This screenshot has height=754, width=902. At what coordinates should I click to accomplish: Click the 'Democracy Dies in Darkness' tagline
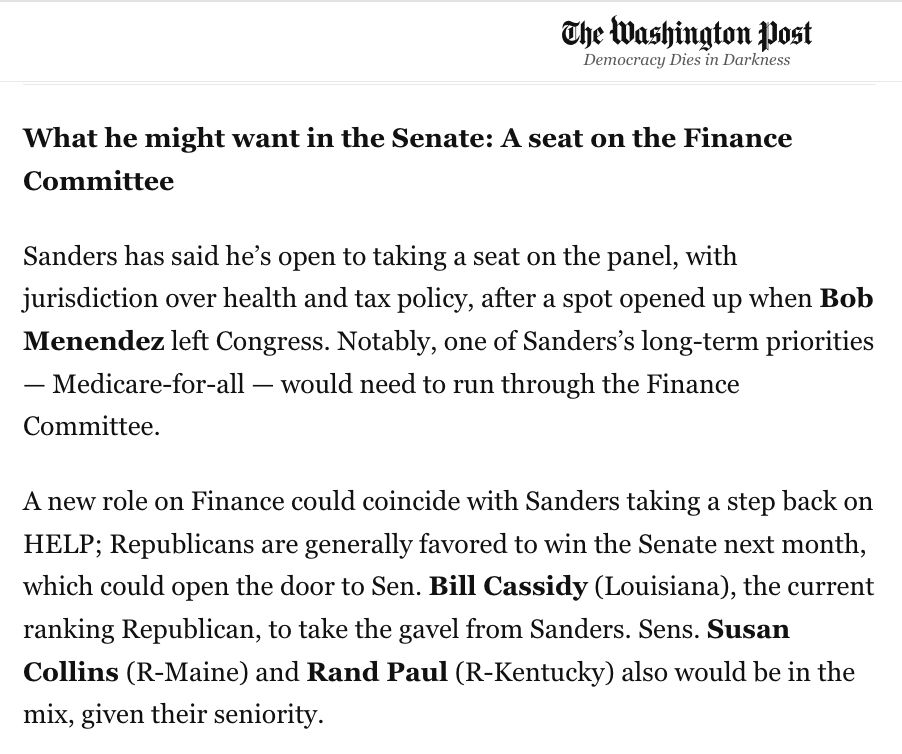[x=686, y=60]
